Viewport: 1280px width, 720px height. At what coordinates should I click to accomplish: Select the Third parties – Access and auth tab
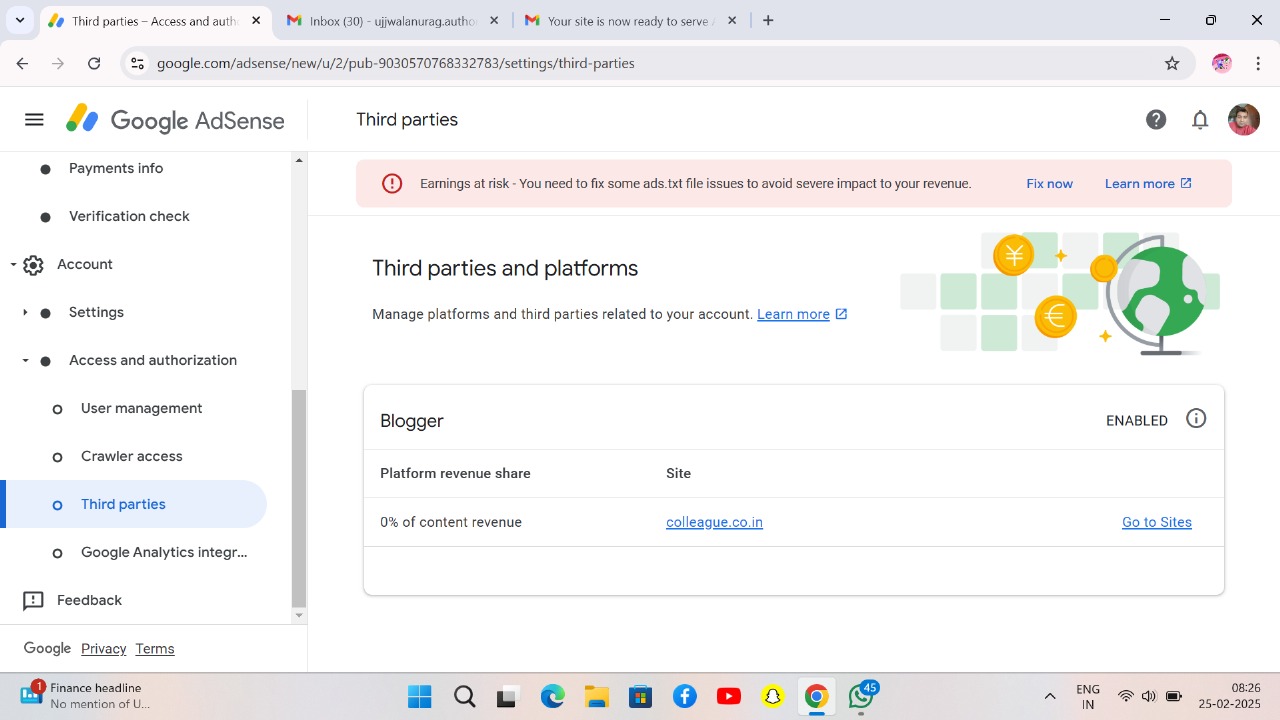[155, 20]
